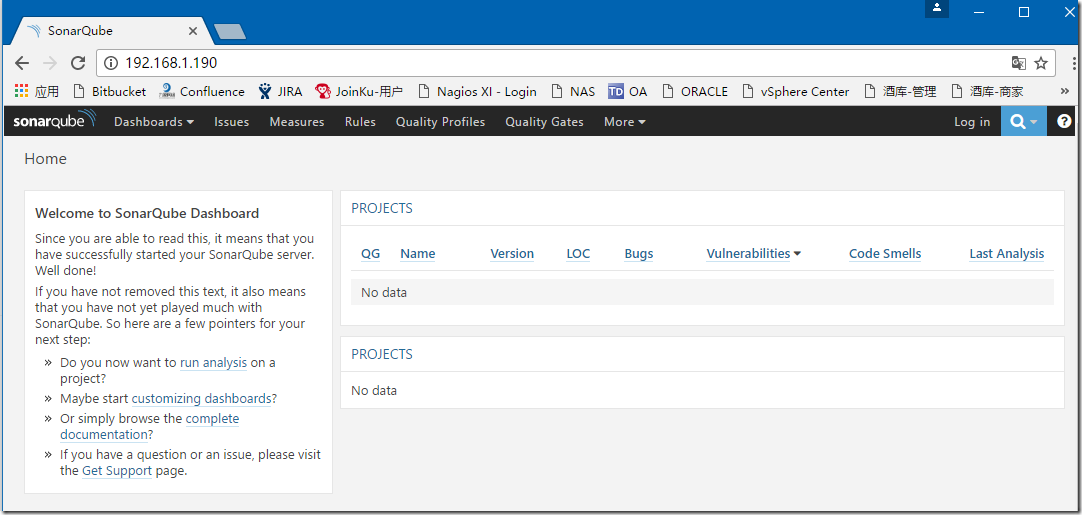The image size is (1082, 515).
Task: Open the apps bookmark shortcut
Action: pos(37,91)
